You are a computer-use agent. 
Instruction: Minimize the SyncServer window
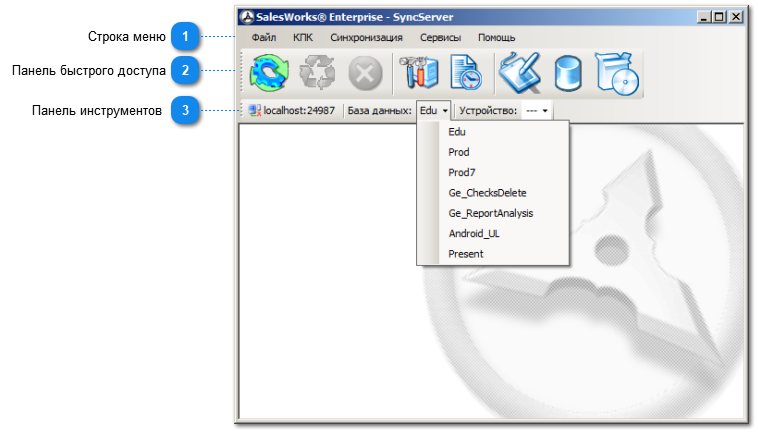pyautogui.click(x=704, y=17)
